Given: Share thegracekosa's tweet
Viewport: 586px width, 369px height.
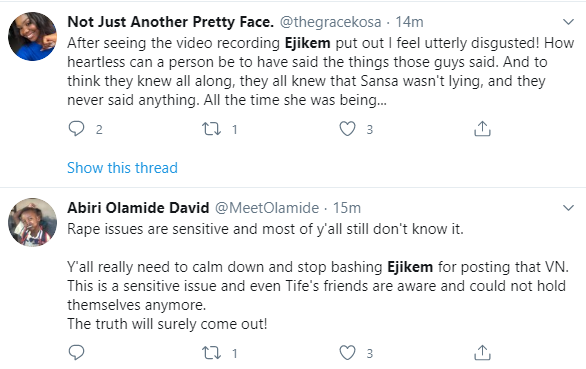Looking at the screenshot, I should click(x=482, y=129).
